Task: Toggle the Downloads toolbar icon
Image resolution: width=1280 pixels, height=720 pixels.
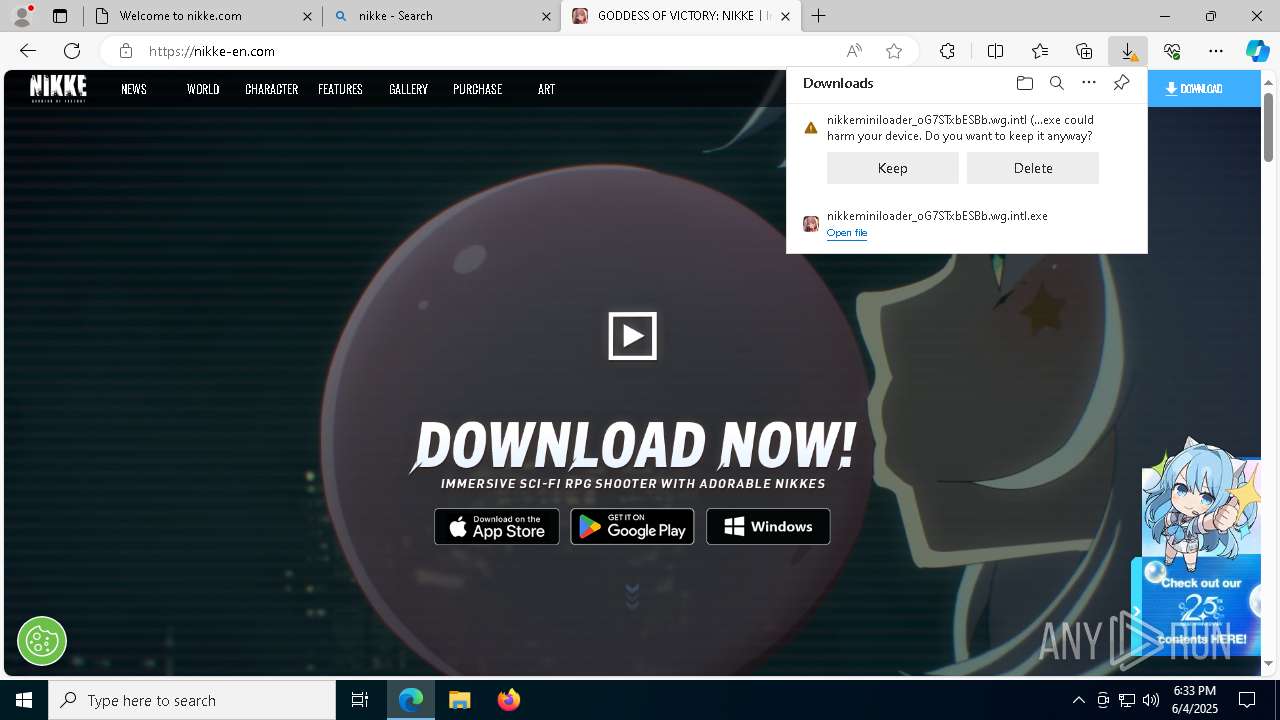Action: (1128, 51)
